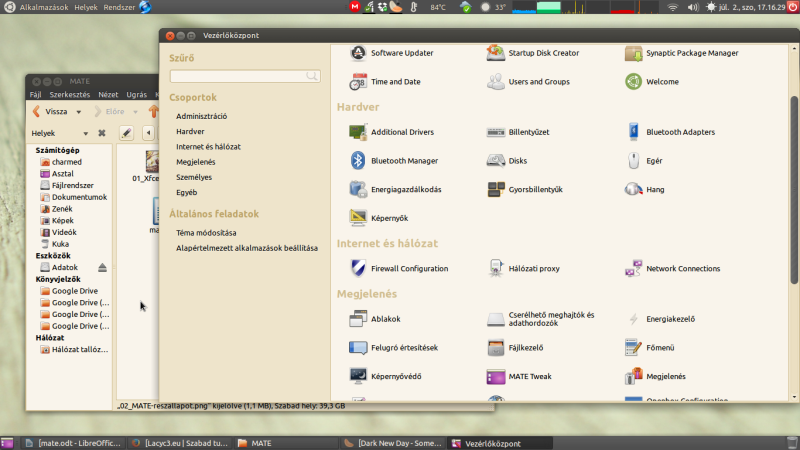Switch to mate.odt LibreOffice taskbar item
Image resolution: width=800 pixels, height=450 pixels.
[73, 443]
